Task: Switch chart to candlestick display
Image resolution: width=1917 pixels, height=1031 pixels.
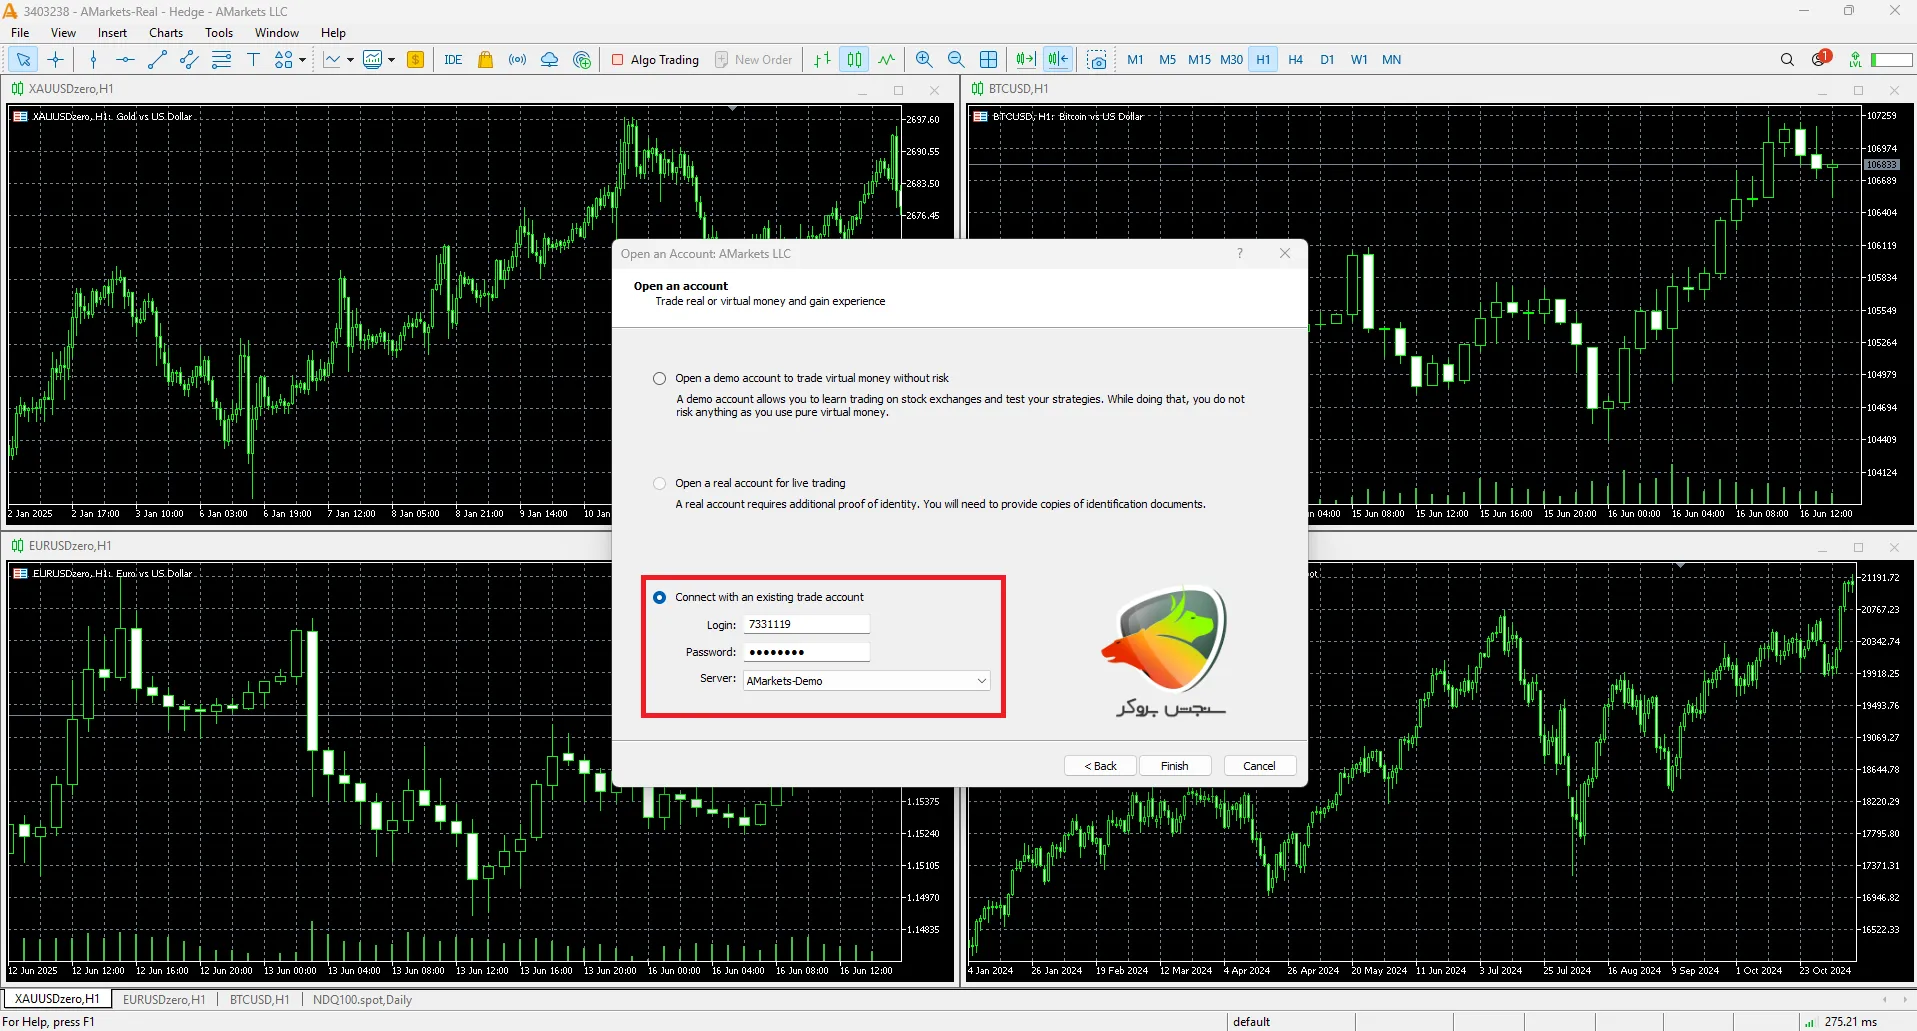Action: pos(854,60)
